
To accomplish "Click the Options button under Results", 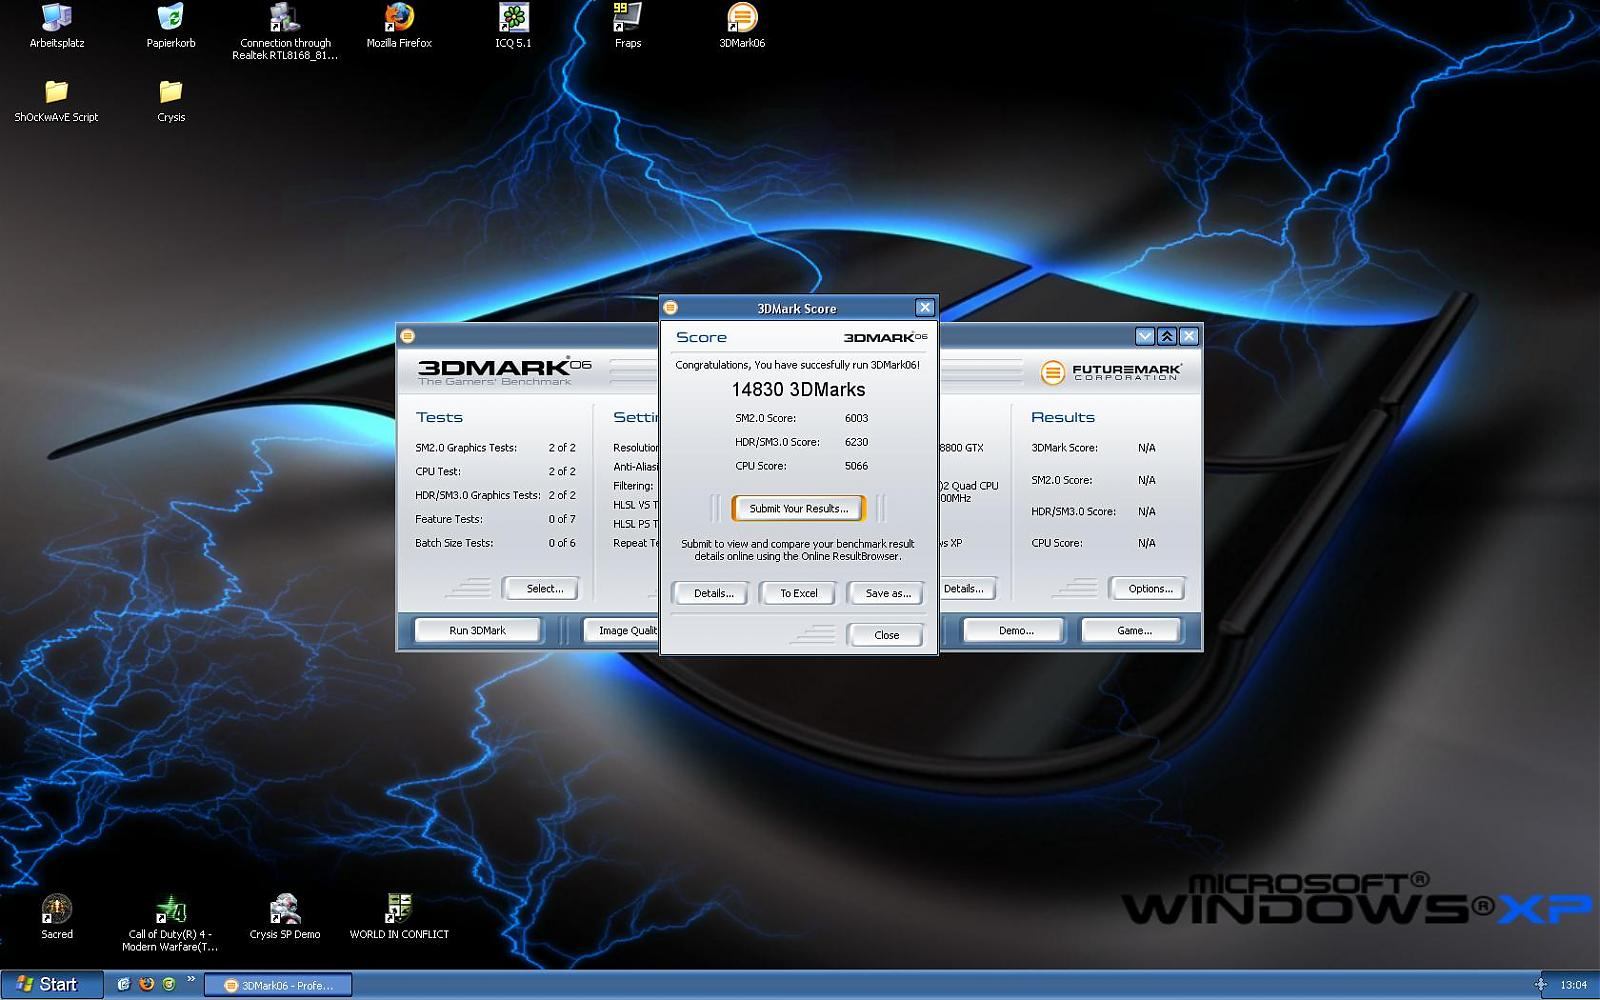I will pos(1149,588).
